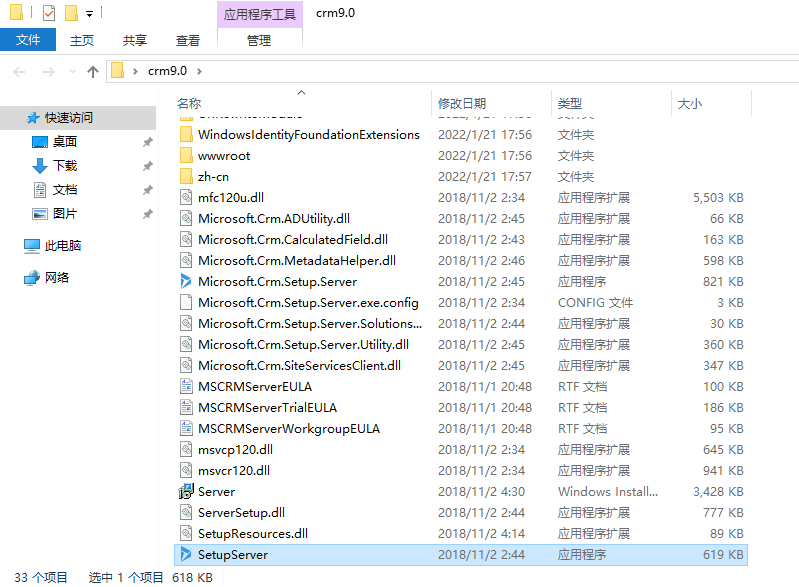Unpin 文档 using its pin icon
The width and height of the screenshot is (799, 587).
[147, 190]
